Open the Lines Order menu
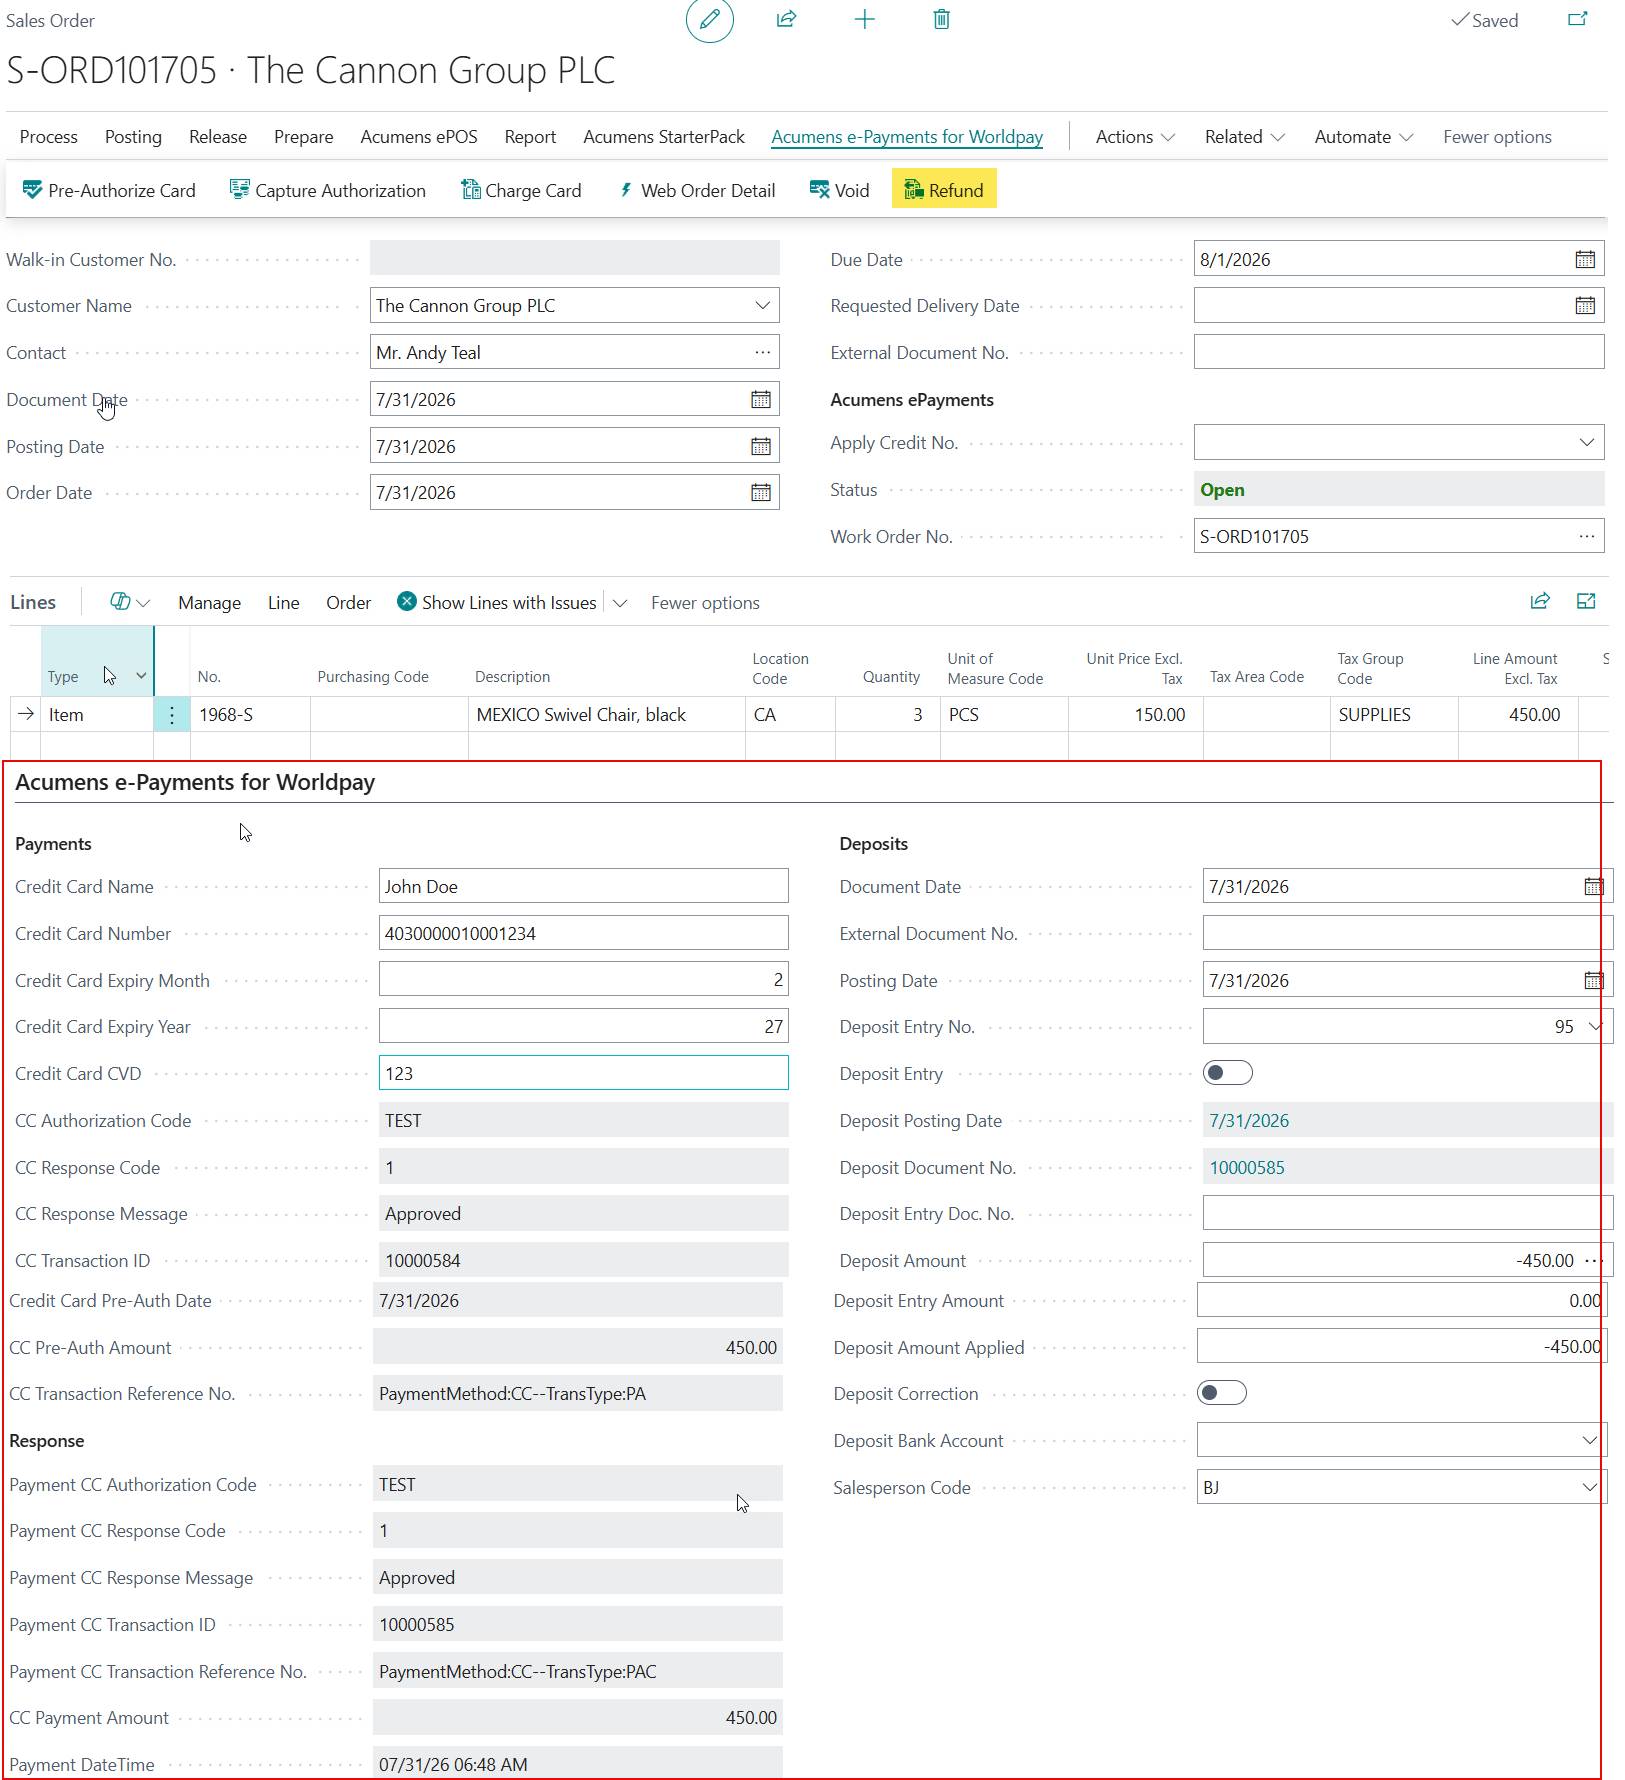Image resolution: width=1625 pixels, height=1780 pixels. [348, 603]
